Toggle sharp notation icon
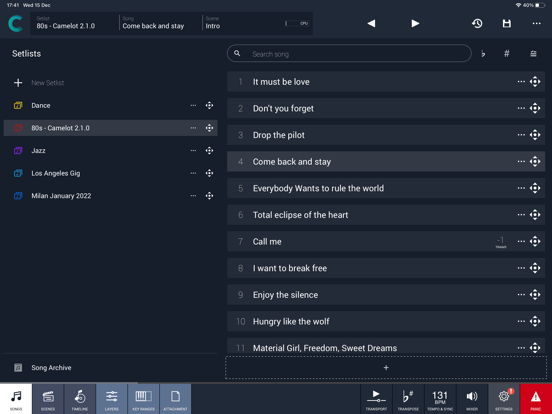 coord(507,54)
